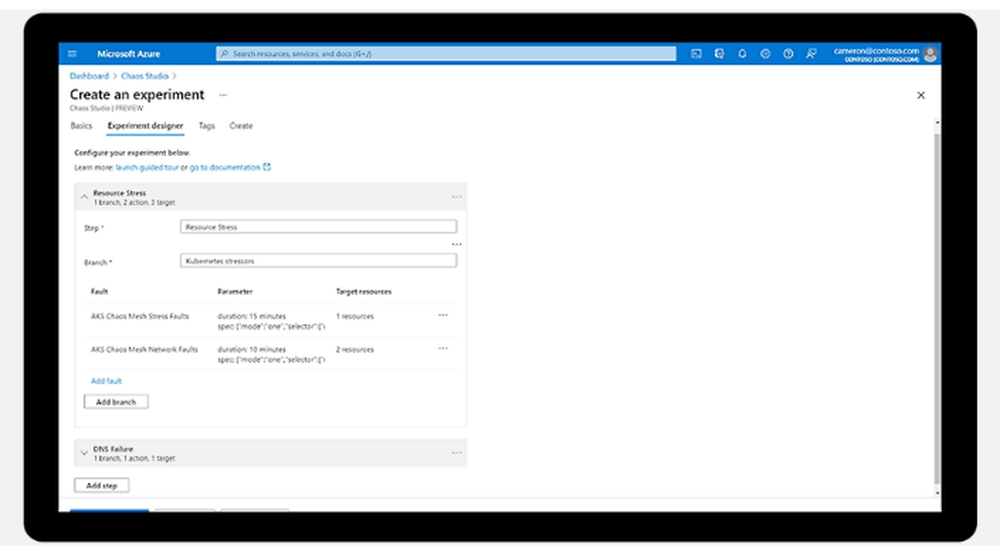Click the Add fault link
The height and width of the screenshot is (558, 1000).
tap(106, 381)
